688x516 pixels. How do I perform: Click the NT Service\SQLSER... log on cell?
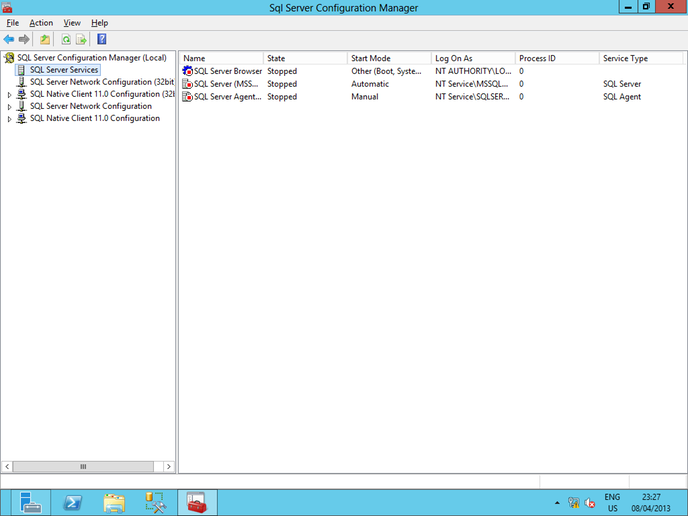(x=472, y=97)
